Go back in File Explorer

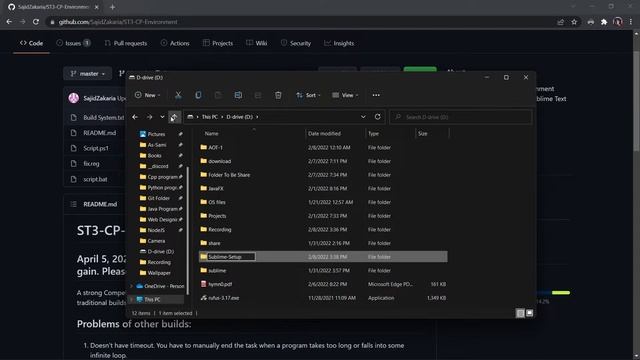coord(135,117)
